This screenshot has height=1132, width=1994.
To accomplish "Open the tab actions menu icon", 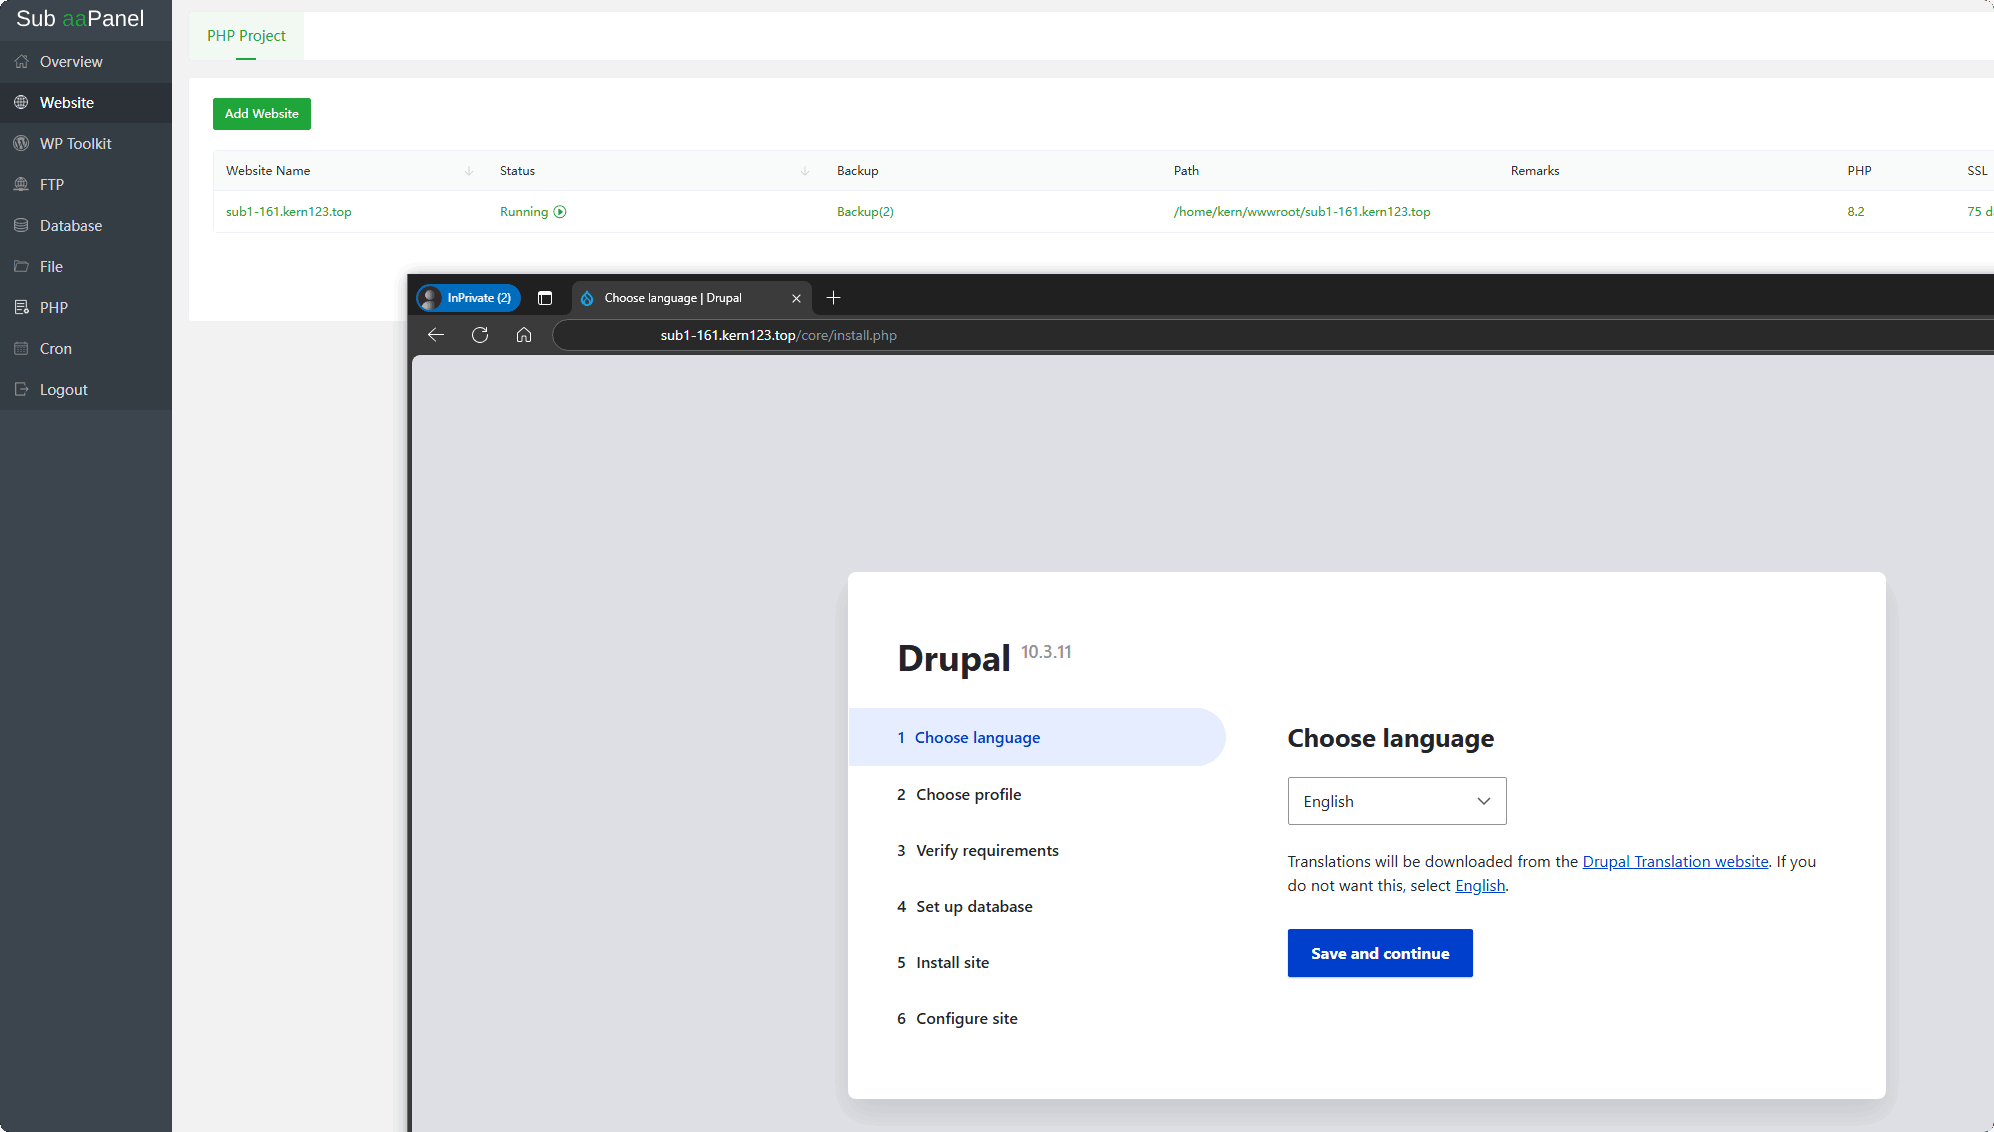I will (545, 298).
